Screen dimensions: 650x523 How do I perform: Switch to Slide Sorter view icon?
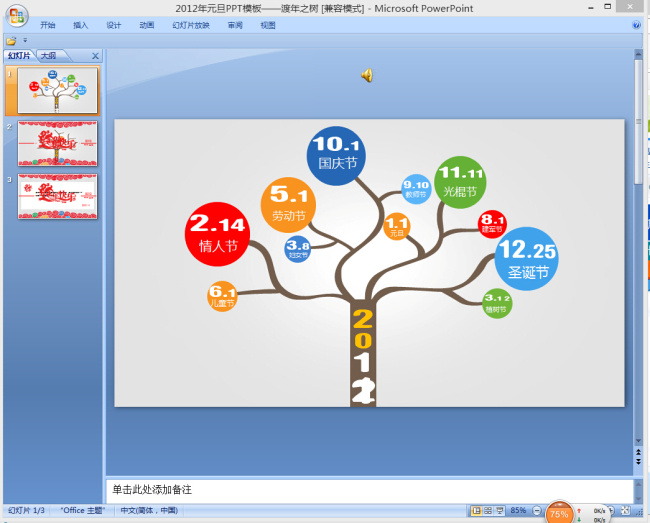(x=488, y=511)
